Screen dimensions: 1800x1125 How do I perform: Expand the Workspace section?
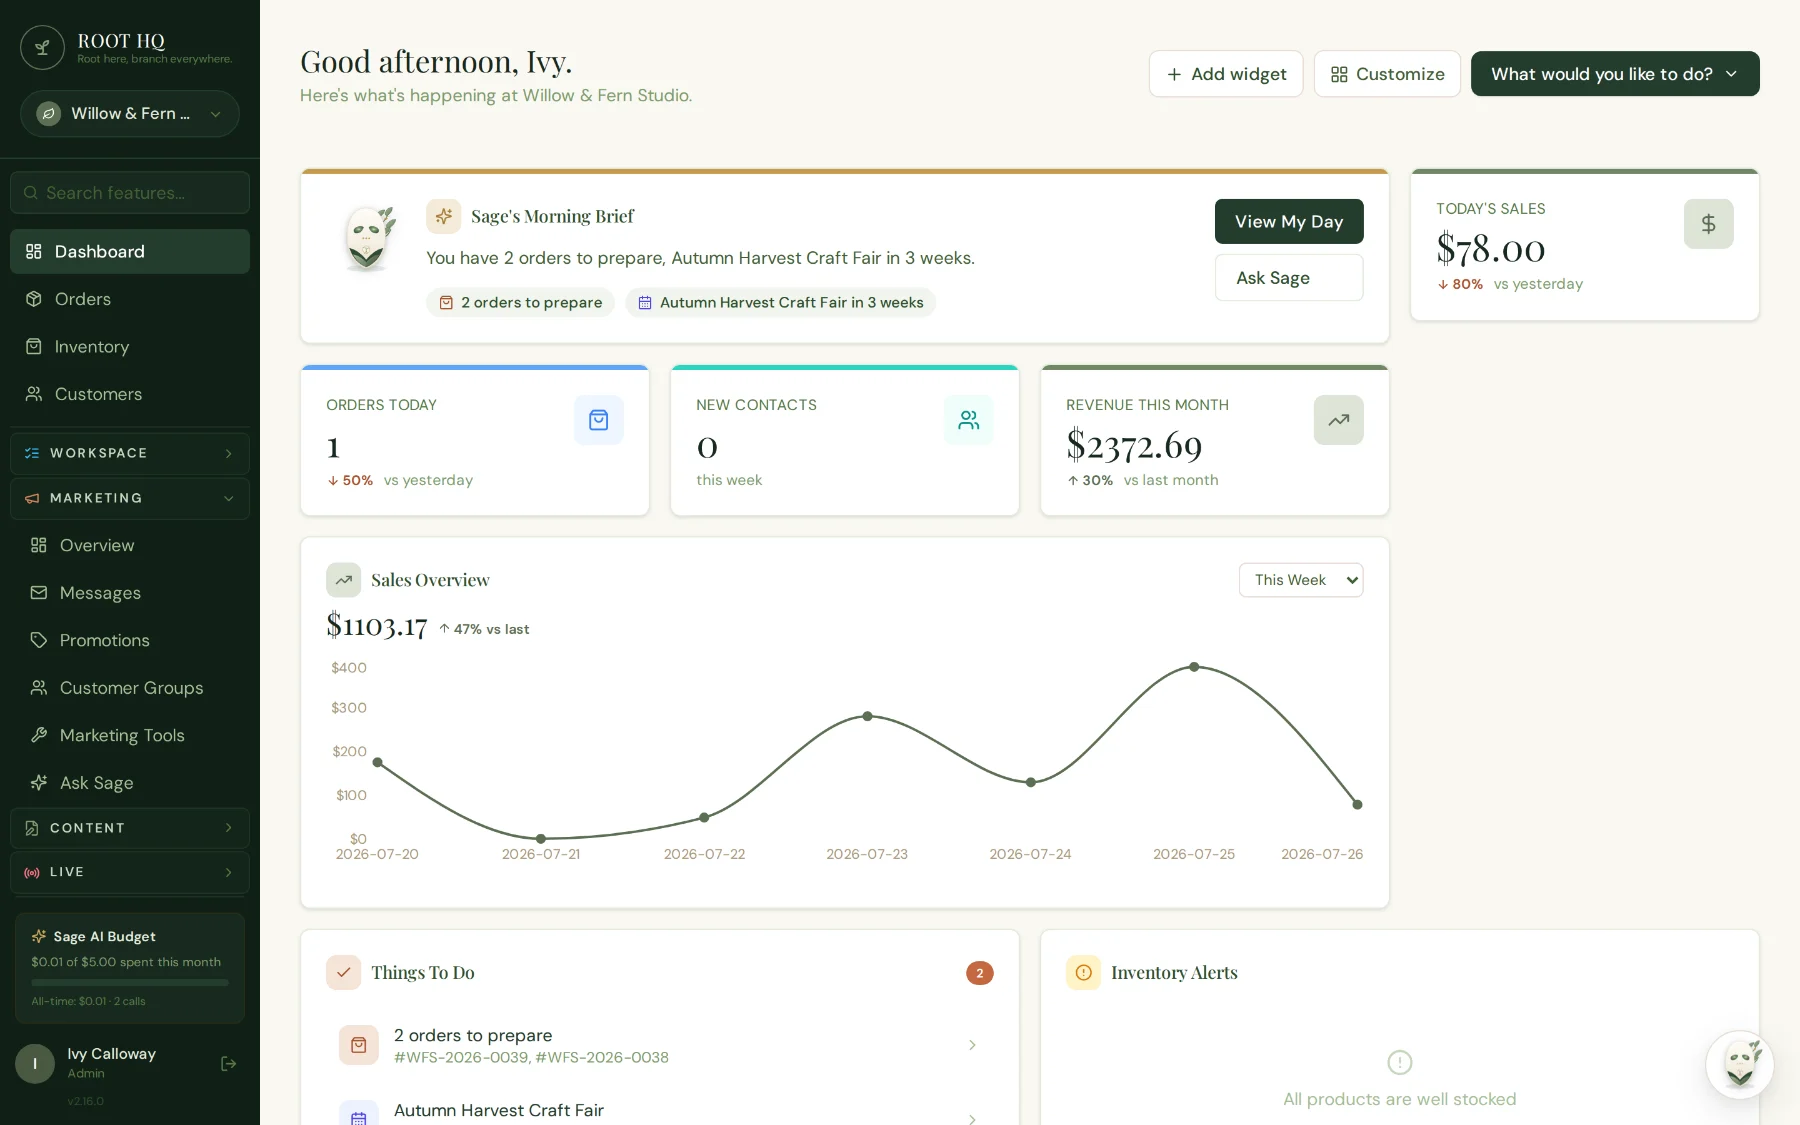pos(130,453)
